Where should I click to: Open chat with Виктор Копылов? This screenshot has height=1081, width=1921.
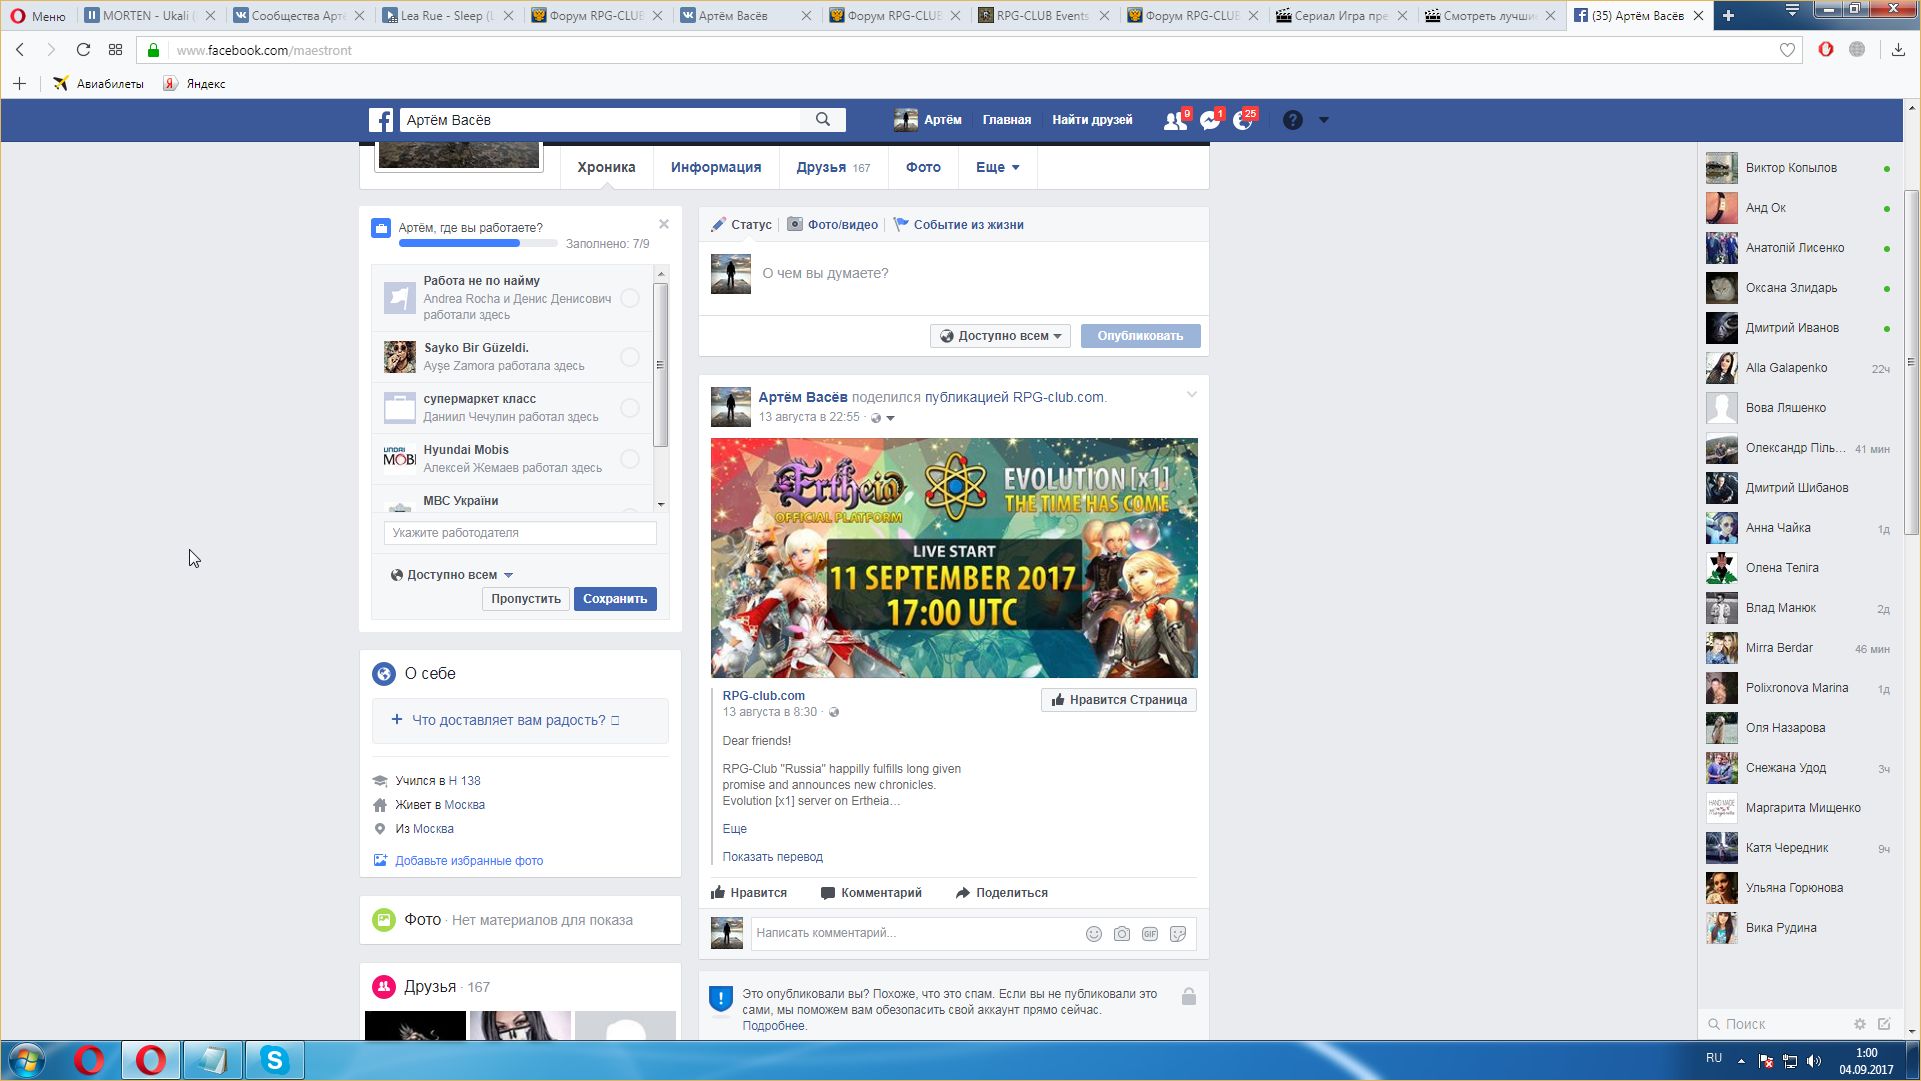[x=1798, y=168]
